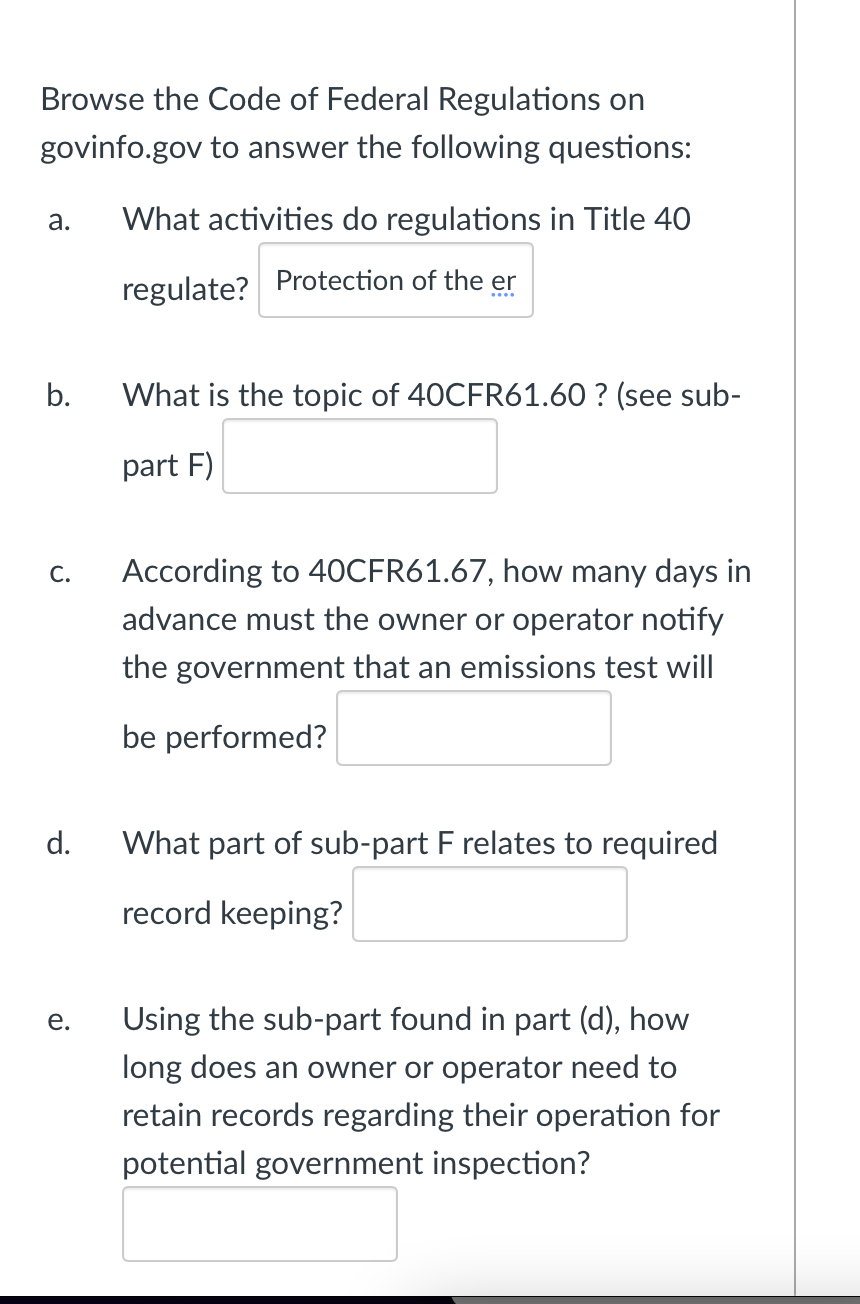
Task: Select the "Title 40" text in question a
Action: (637, 219)
